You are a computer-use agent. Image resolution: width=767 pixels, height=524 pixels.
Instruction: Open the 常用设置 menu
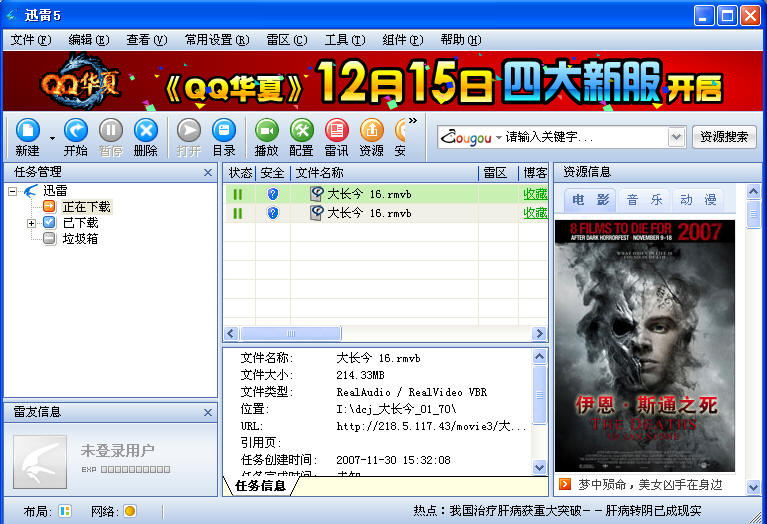[217, 40]
